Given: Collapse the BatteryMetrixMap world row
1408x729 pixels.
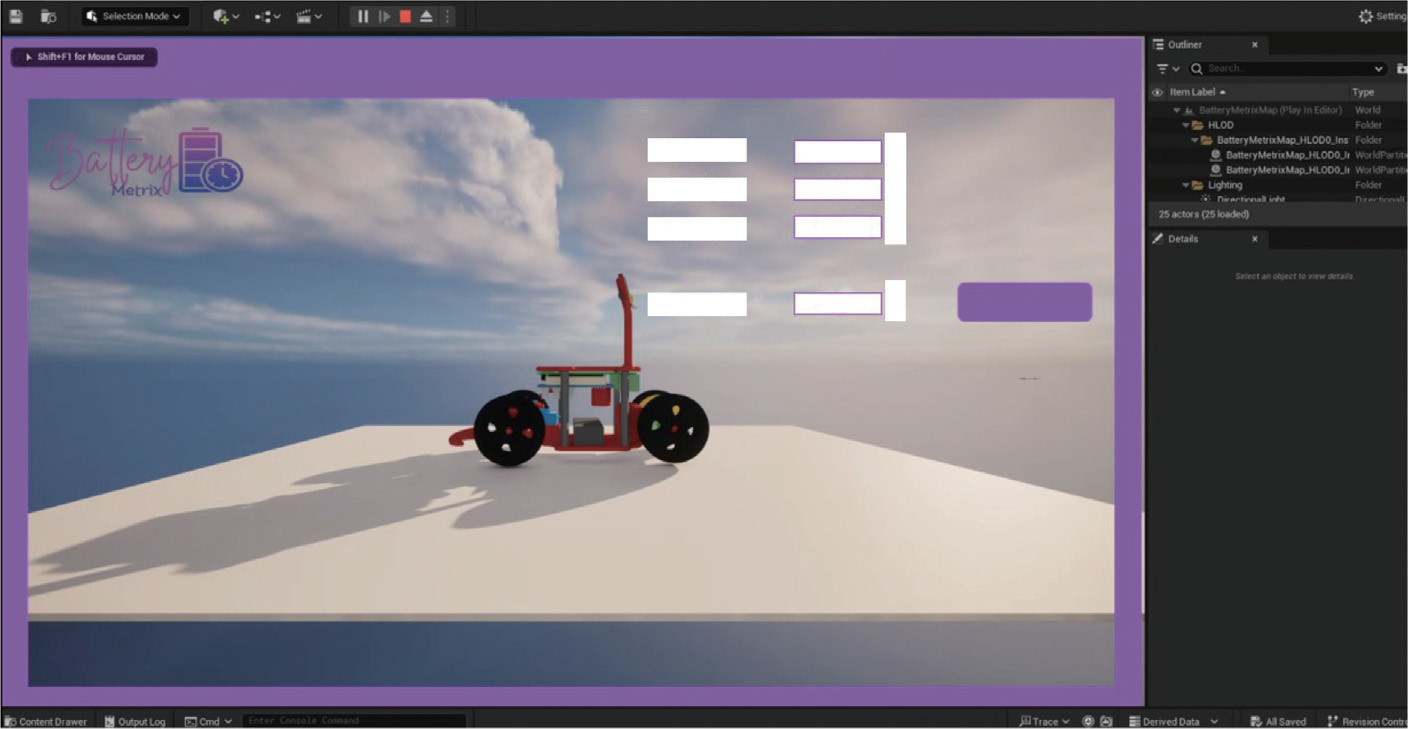Looking at the screenshot, I should coord(1177,110).
